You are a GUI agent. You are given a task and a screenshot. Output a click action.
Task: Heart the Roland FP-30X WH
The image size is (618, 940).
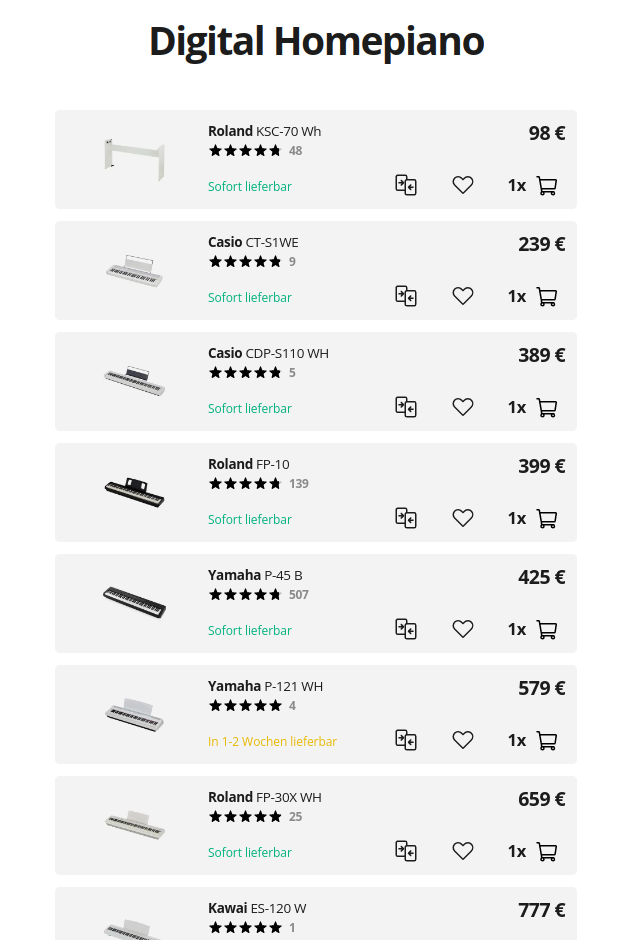tap(463, 851)
